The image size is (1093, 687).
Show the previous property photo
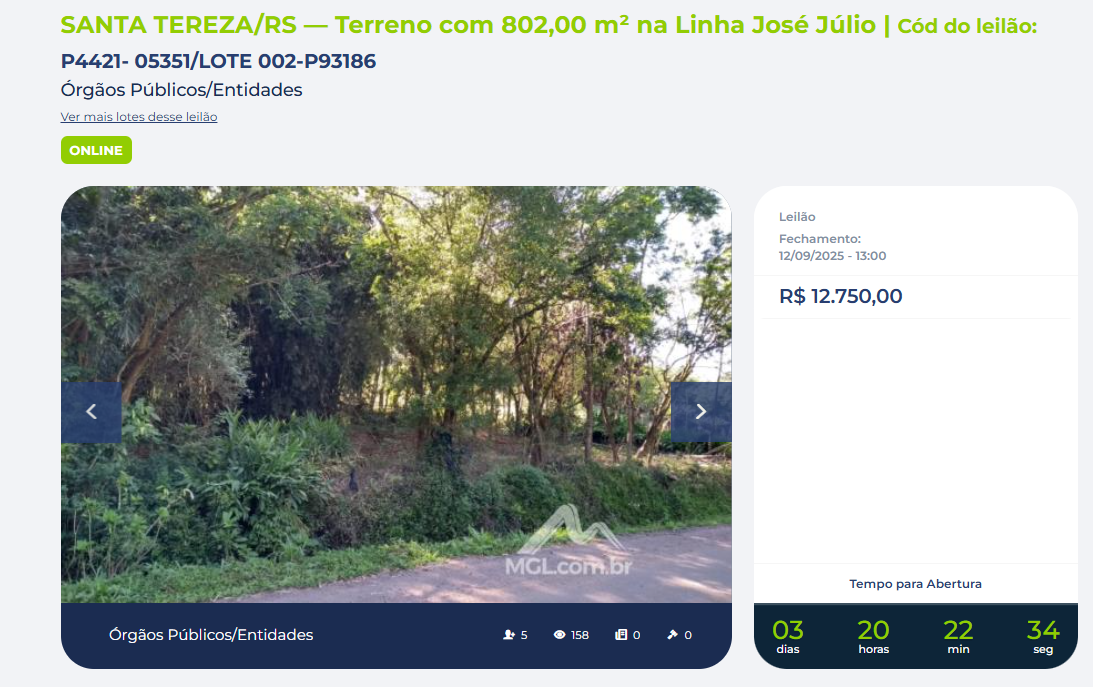tap(91, 412)
